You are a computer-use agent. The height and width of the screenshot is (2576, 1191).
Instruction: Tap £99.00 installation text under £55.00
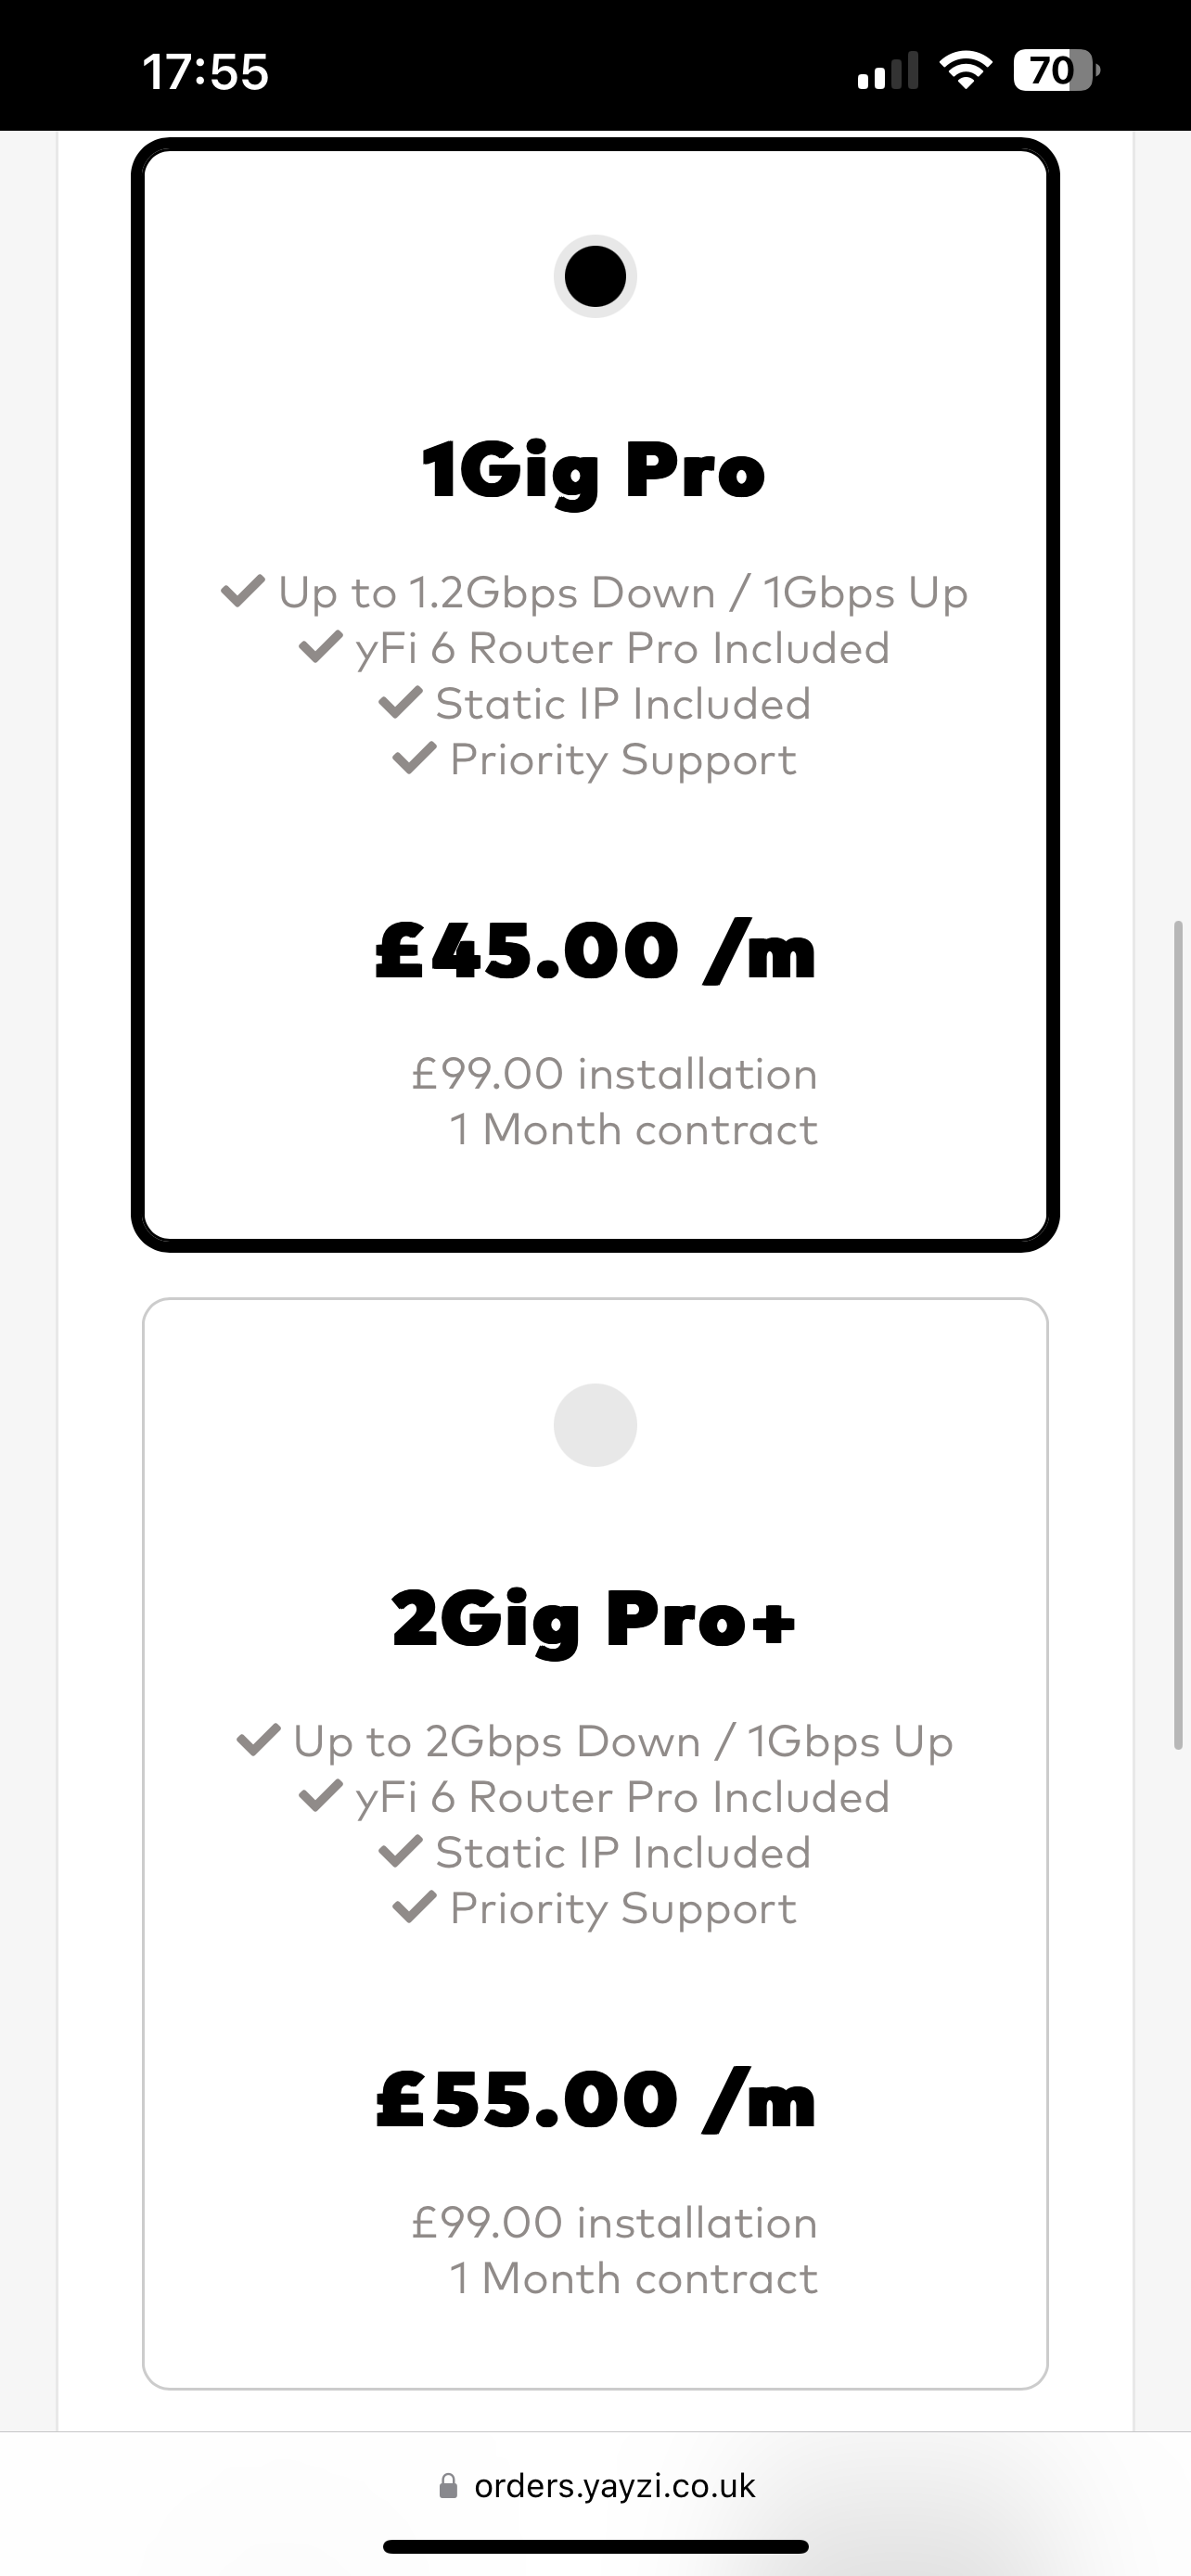(615, 2223)
